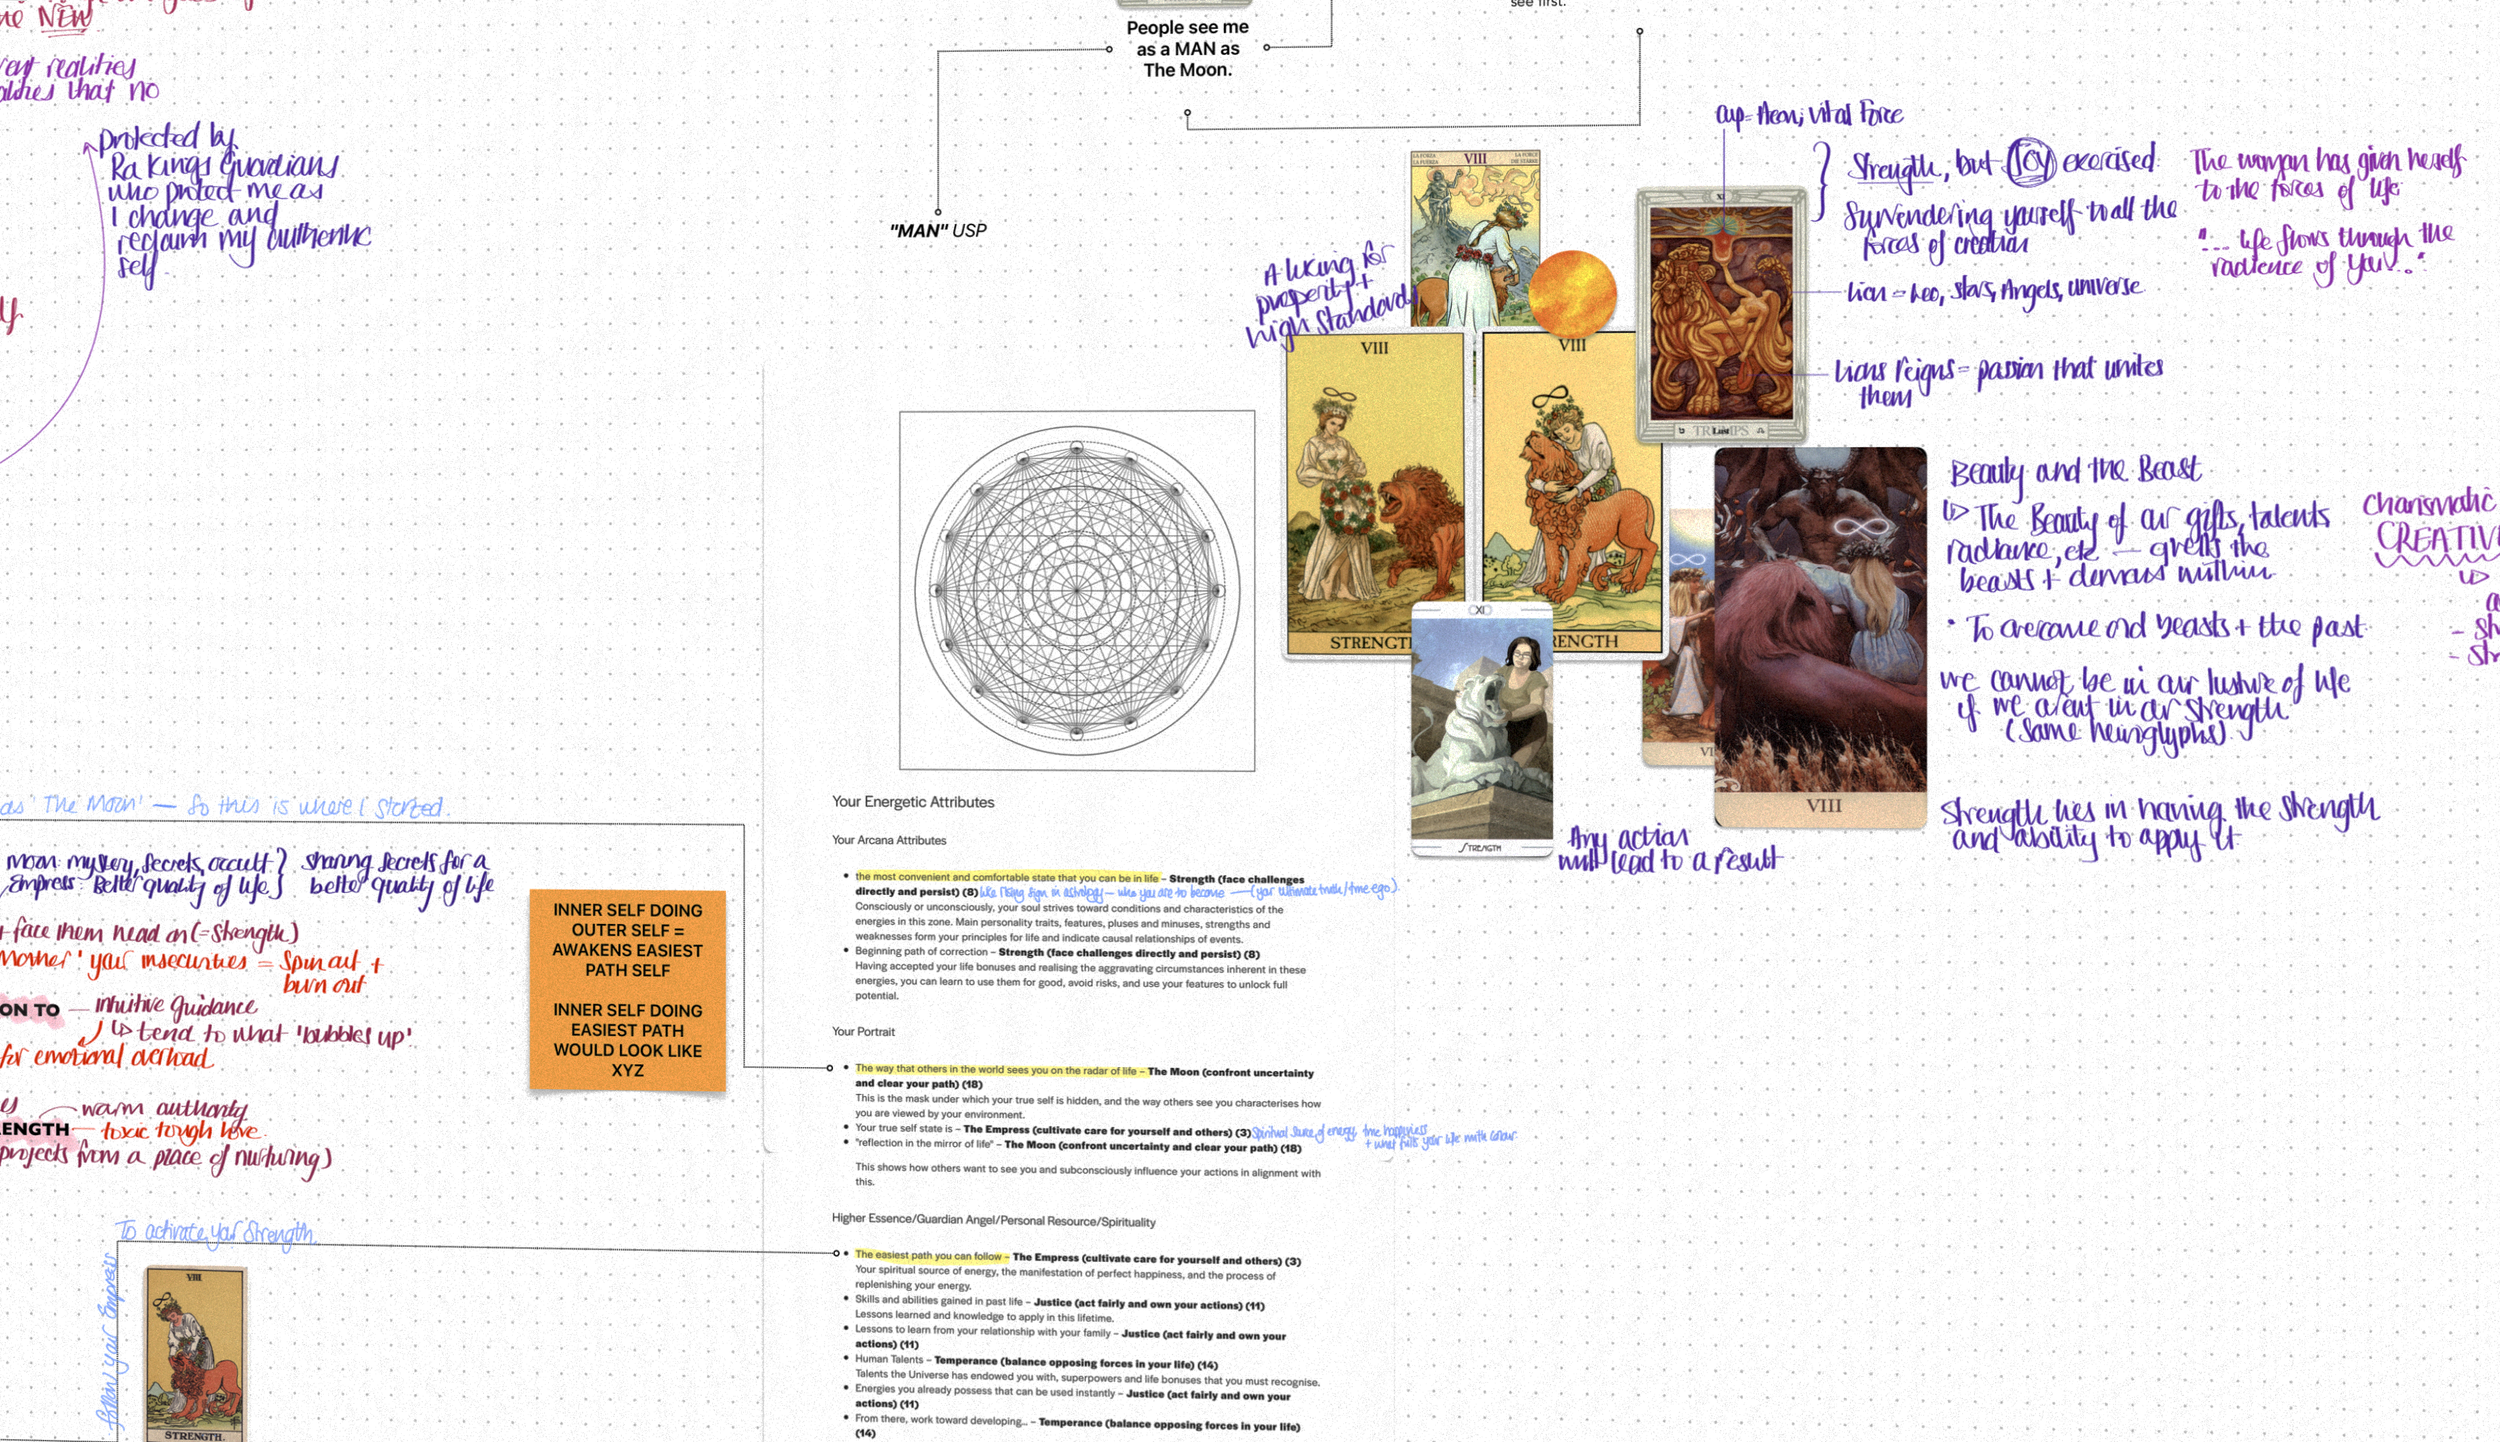Click the connector endpoint beside easiest path bullet
2500x1442 pixels.
coord(836,1253)
